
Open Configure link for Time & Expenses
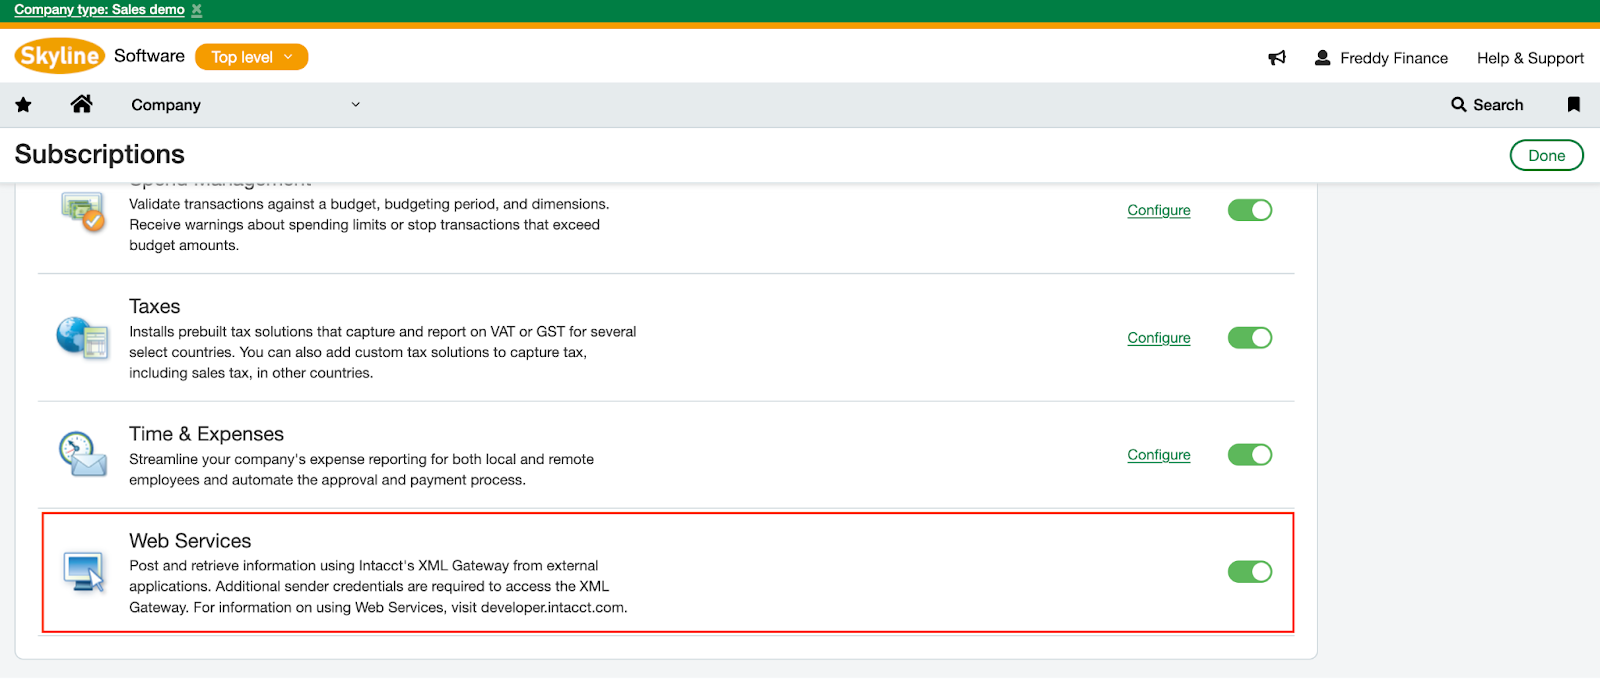[1159, 455]
